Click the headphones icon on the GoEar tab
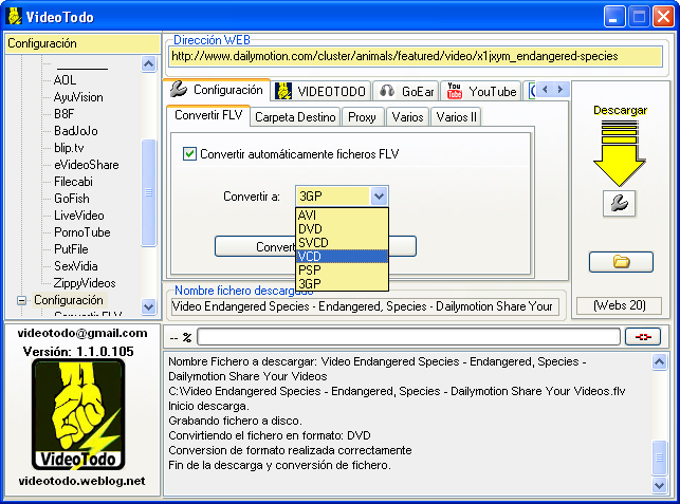 pos(387,91)
